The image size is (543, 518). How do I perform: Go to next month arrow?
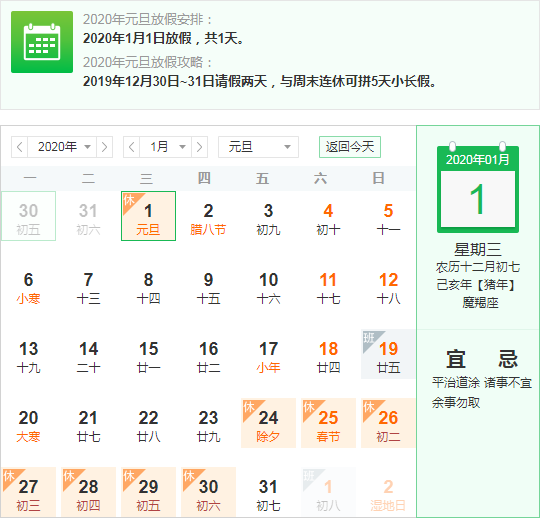click(199, 147)
